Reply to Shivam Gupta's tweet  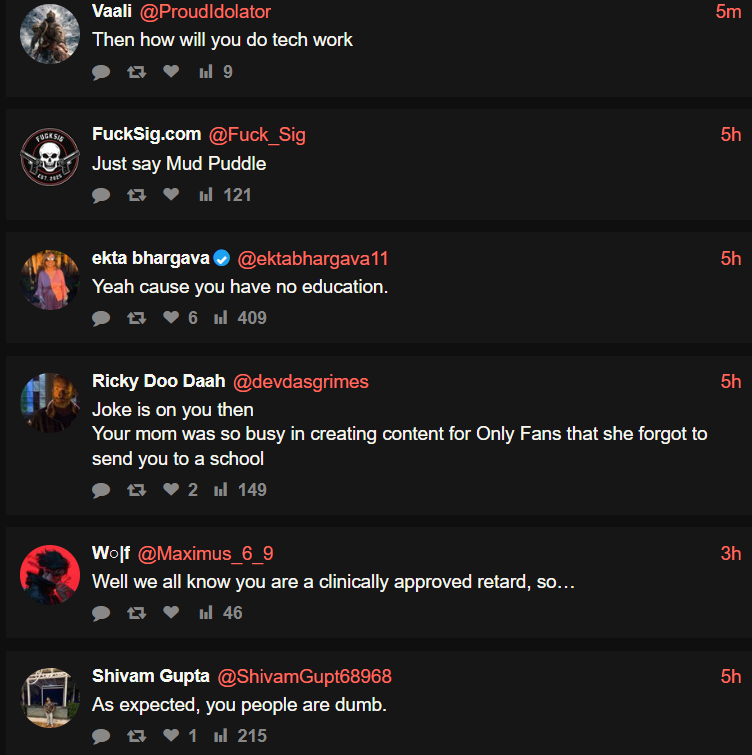coord(101,736)
